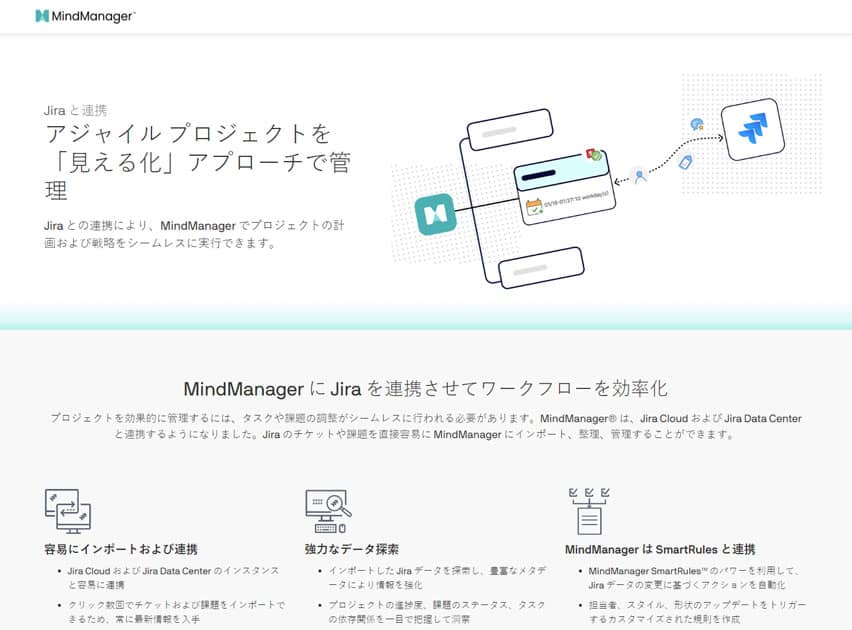Click heading MindManager に Jira を連携させて

(x=425, y=387)
